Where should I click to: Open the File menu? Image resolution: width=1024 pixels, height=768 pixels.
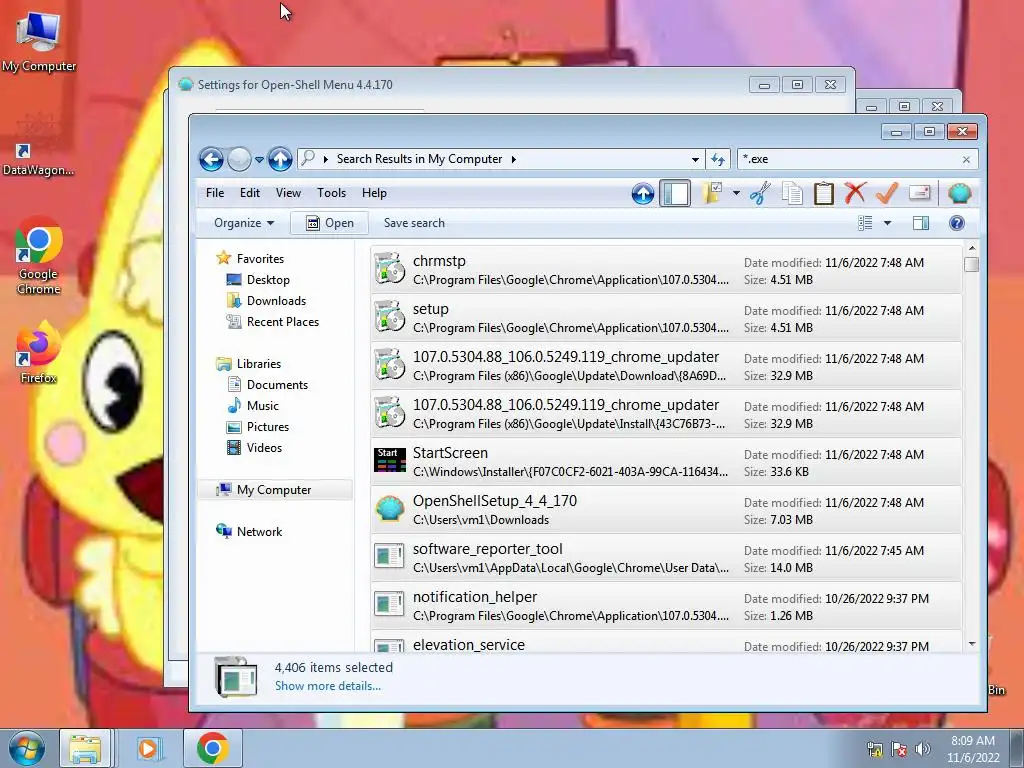coord(215,193)
